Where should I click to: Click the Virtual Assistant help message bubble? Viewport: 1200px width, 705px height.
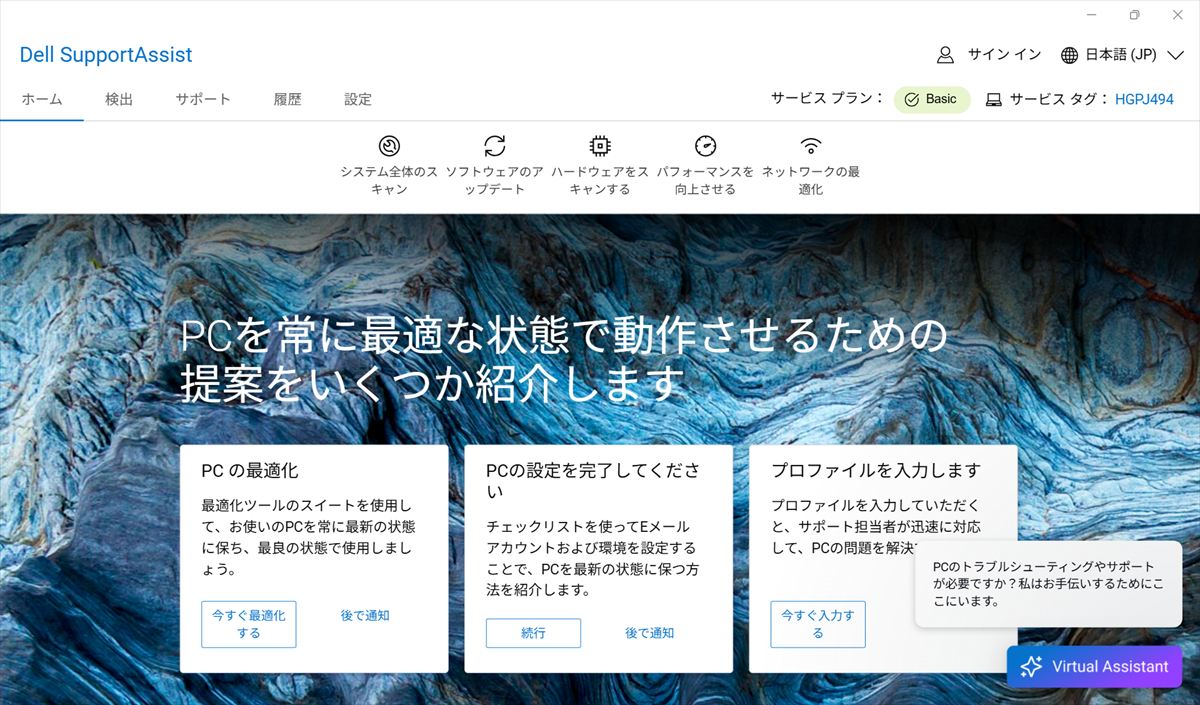[x=1049, y=584]
